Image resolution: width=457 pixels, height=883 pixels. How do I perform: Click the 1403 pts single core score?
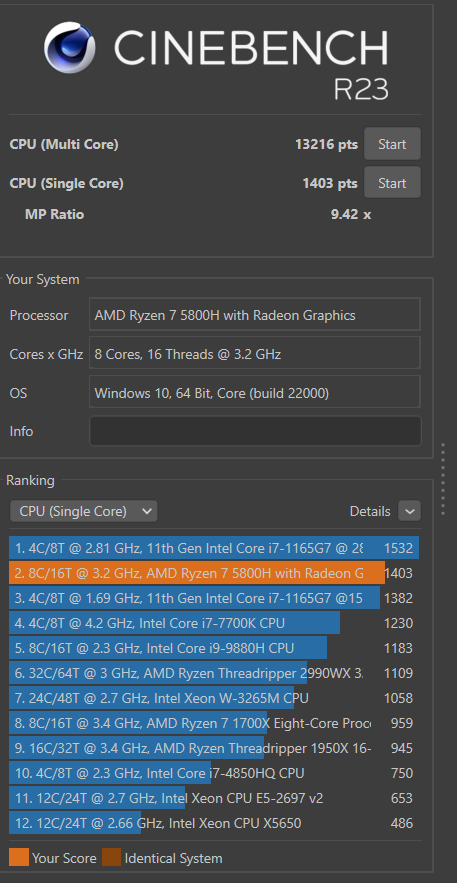click(330, 183)
